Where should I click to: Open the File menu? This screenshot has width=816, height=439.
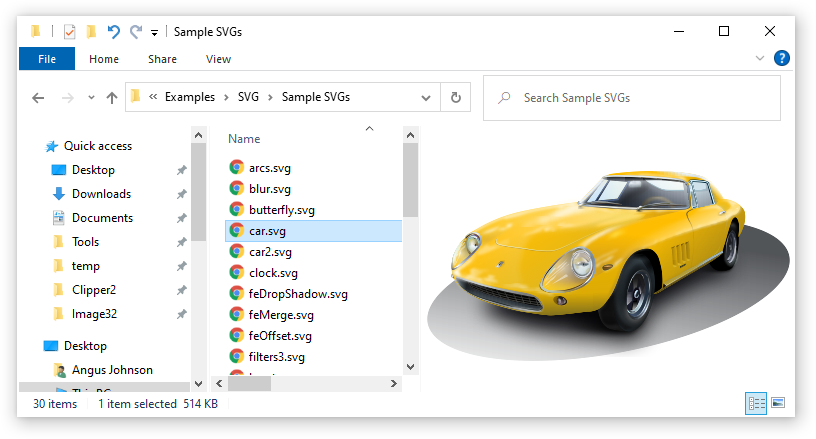click(x=46, y=59)
